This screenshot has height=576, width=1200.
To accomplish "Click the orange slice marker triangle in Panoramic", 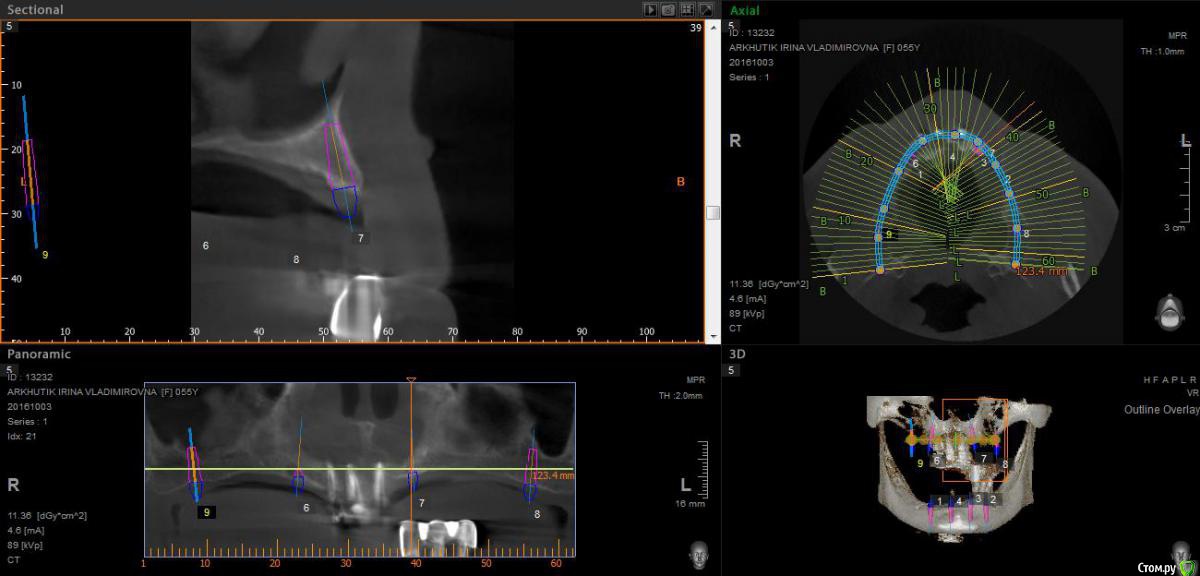I will tap(411, 380).
